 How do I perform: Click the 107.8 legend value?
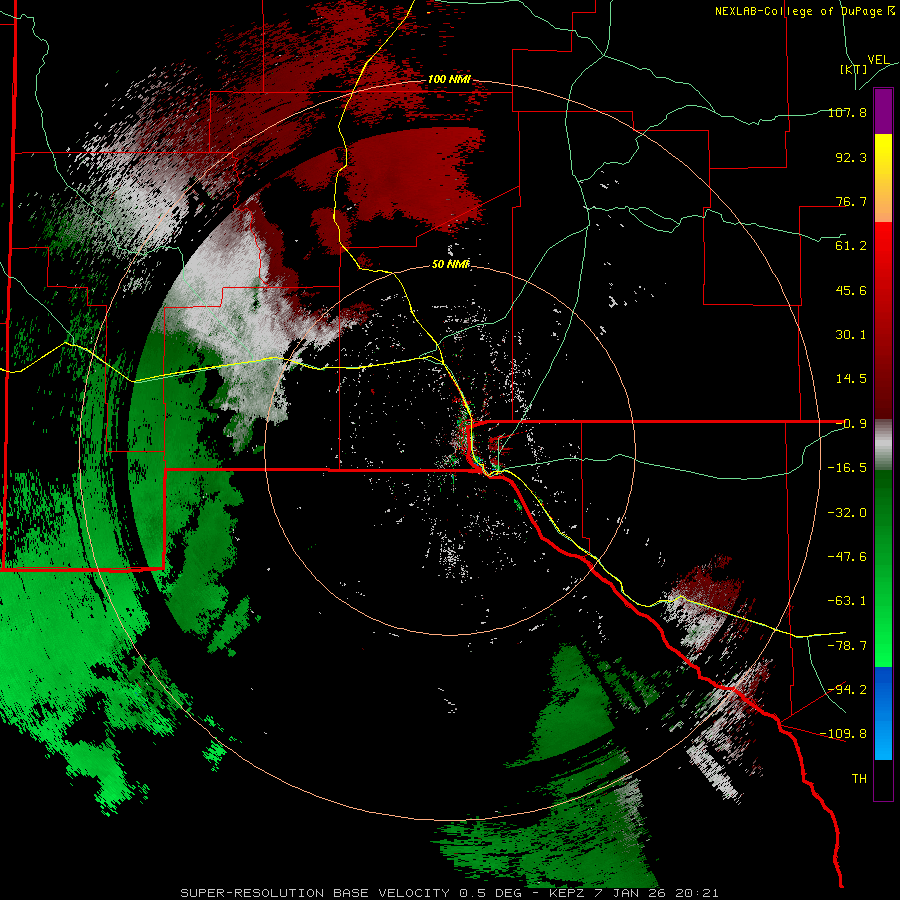click(x=847, y=112)
